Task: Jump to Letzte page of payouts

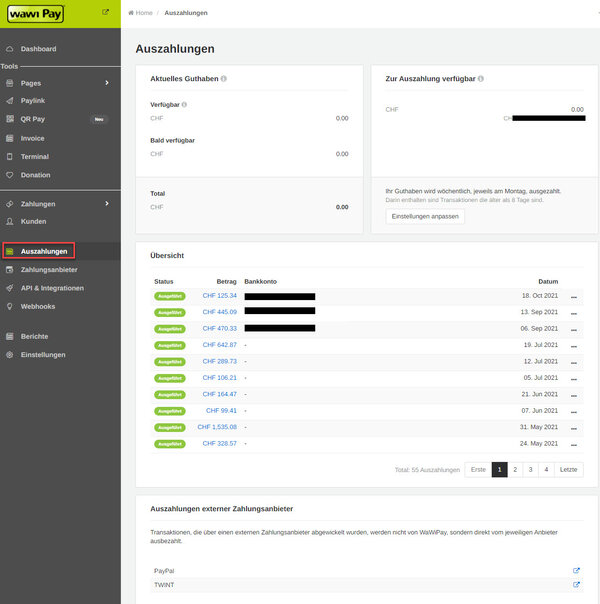Action: [x=568, y=470]
